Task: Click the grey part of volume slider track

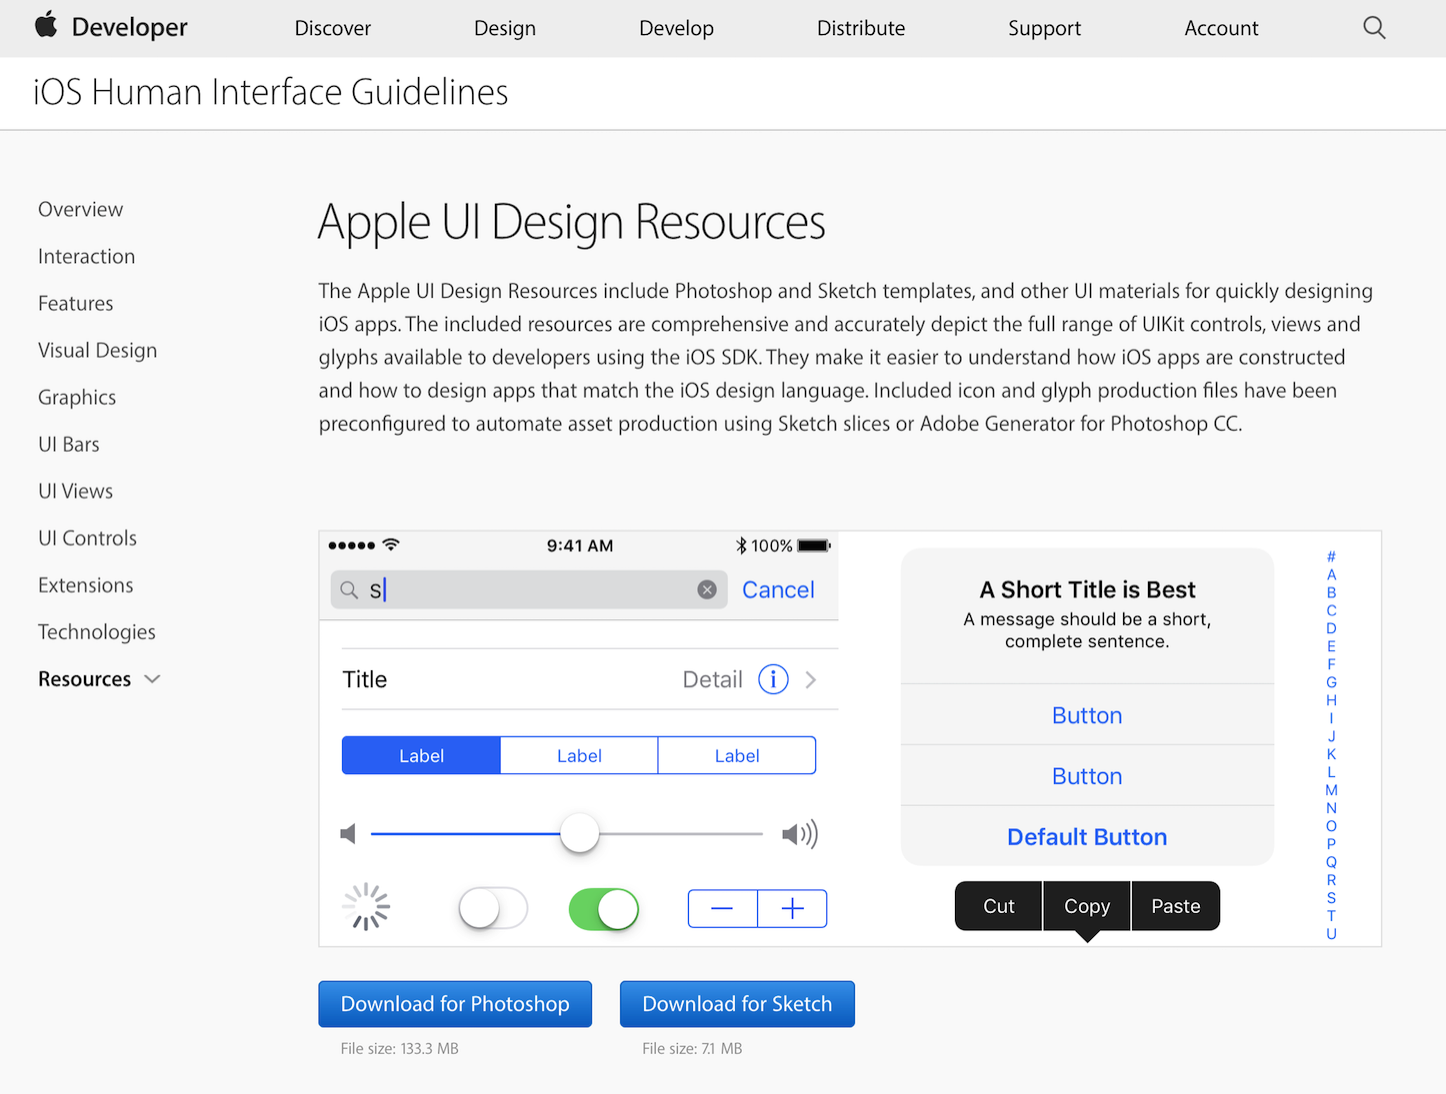Action: point(681,833)
